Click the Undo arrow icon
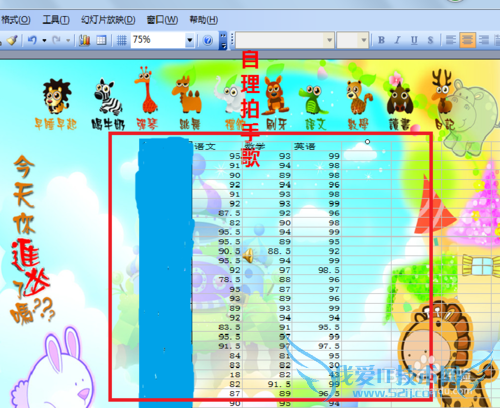 click(x=32, y=40)
